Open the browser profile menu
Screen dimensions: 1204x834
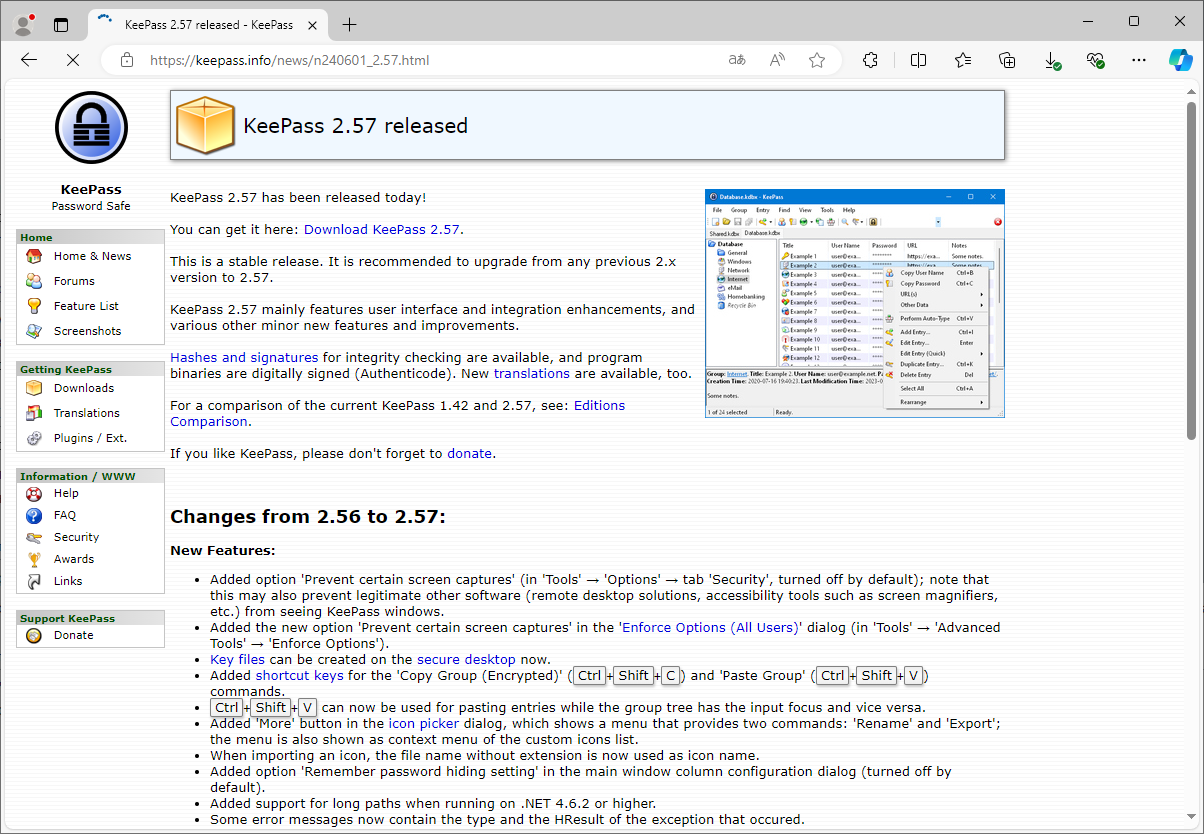(x=23, y=24)
